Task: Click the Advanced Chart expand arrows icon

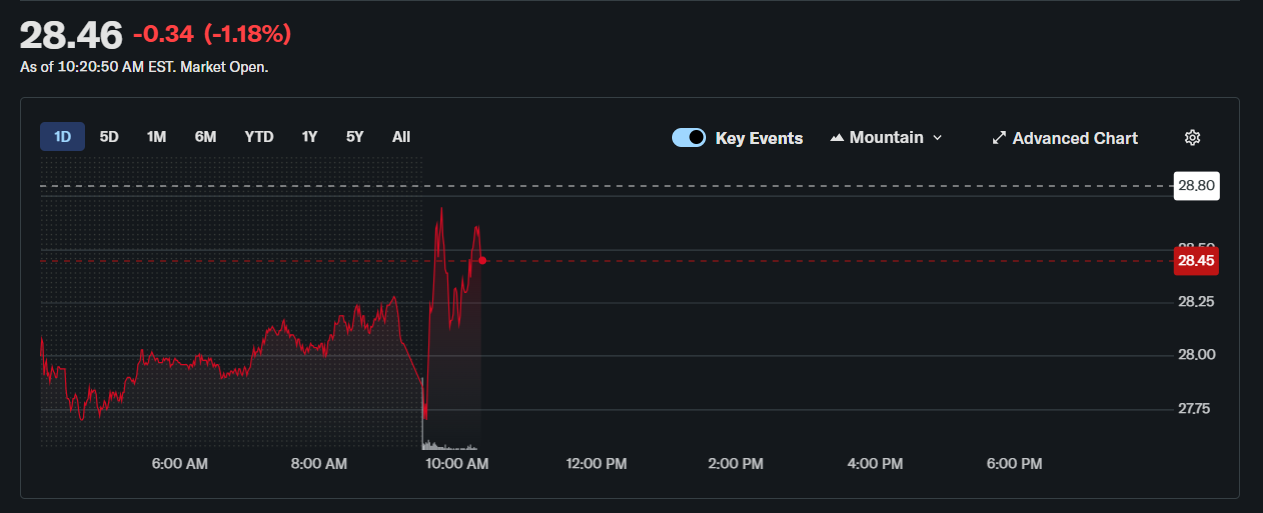Action: coord(998,138)
